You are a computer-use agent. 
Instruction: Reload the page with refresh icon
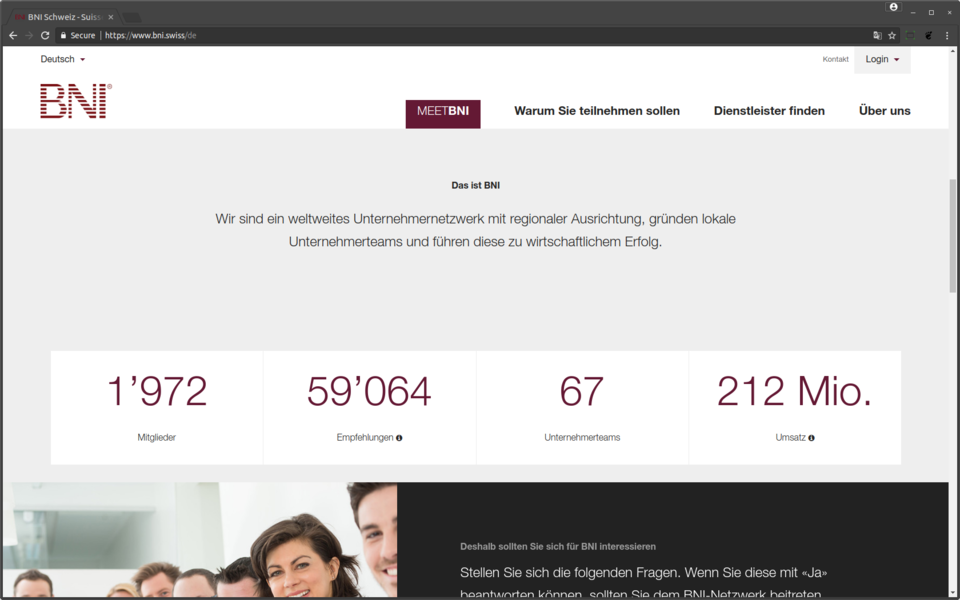tap(45, 36)
